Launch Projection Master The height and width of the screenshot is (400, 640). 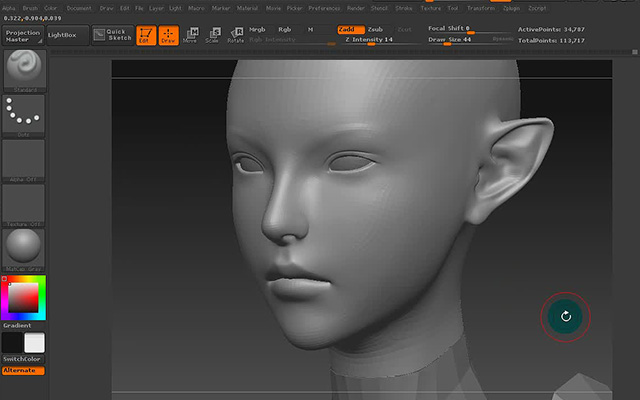[23, 36]
